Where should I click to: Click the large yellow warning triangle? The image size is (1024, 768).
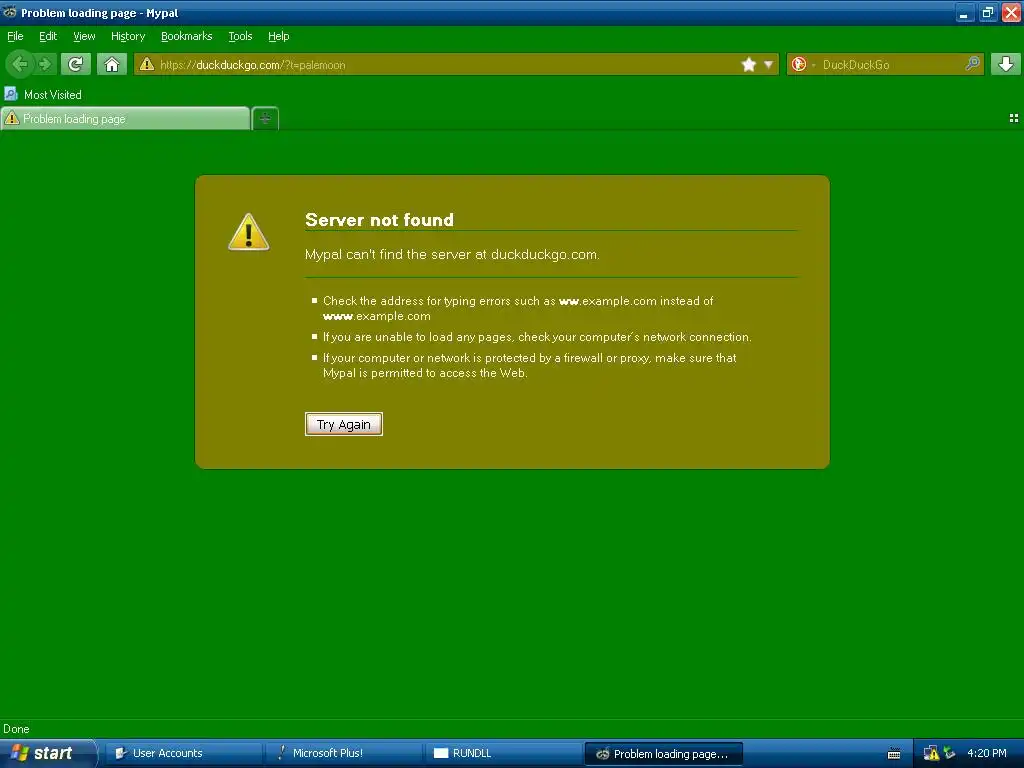point(248,232)
